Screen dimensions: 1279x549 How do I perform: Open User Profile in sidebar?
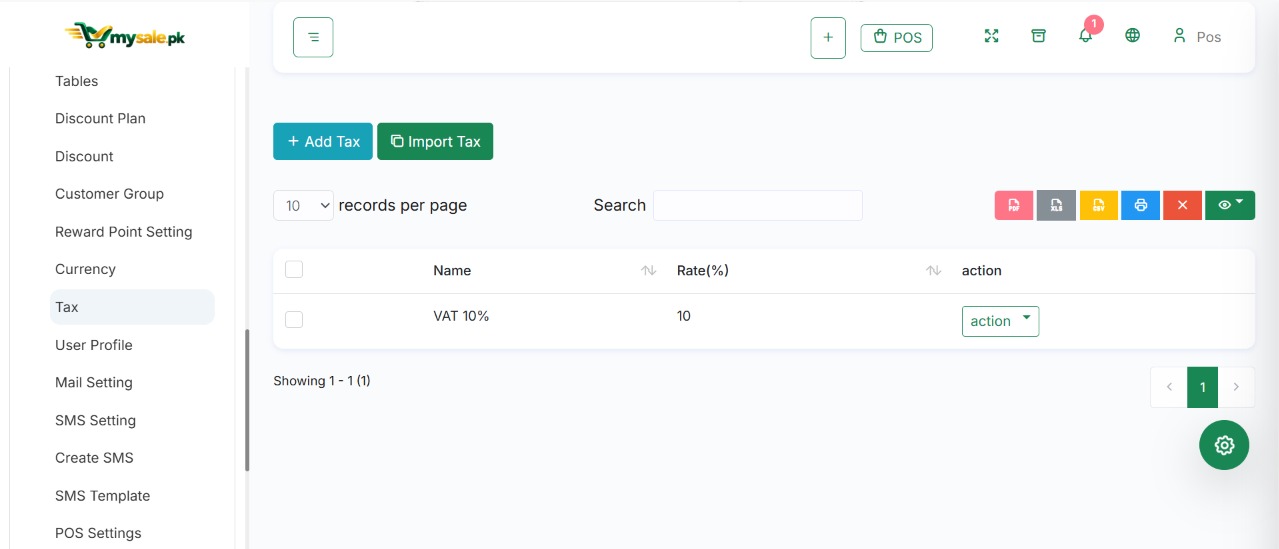[94, 345]
